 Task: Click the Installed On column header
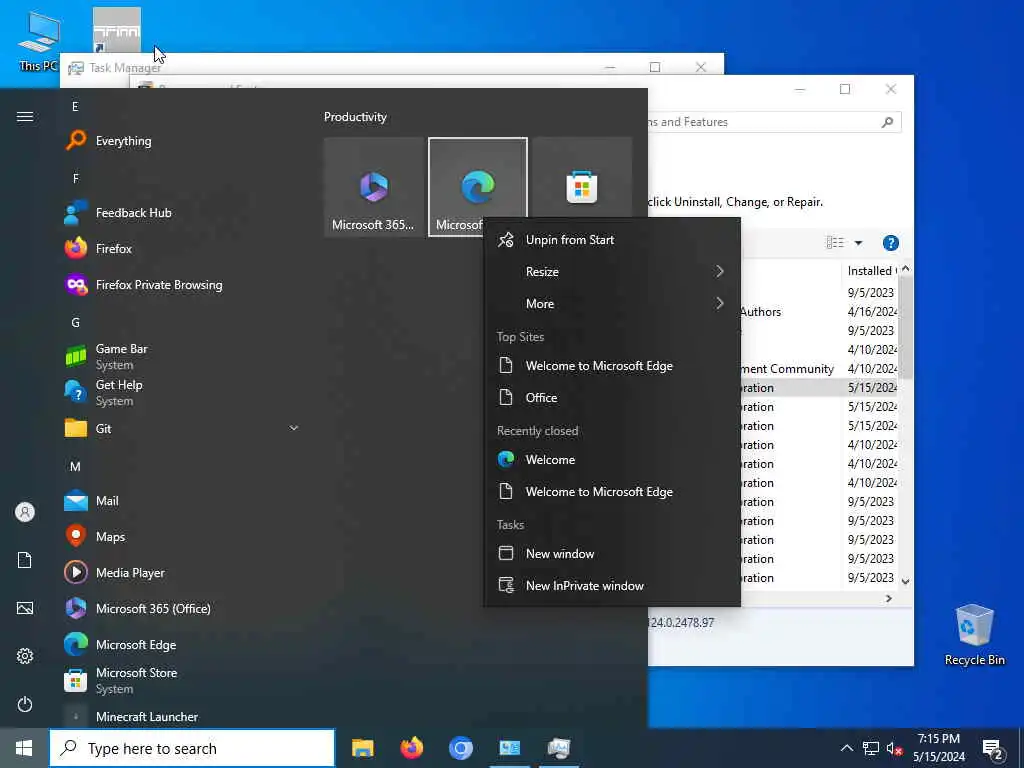coord(870,270)
